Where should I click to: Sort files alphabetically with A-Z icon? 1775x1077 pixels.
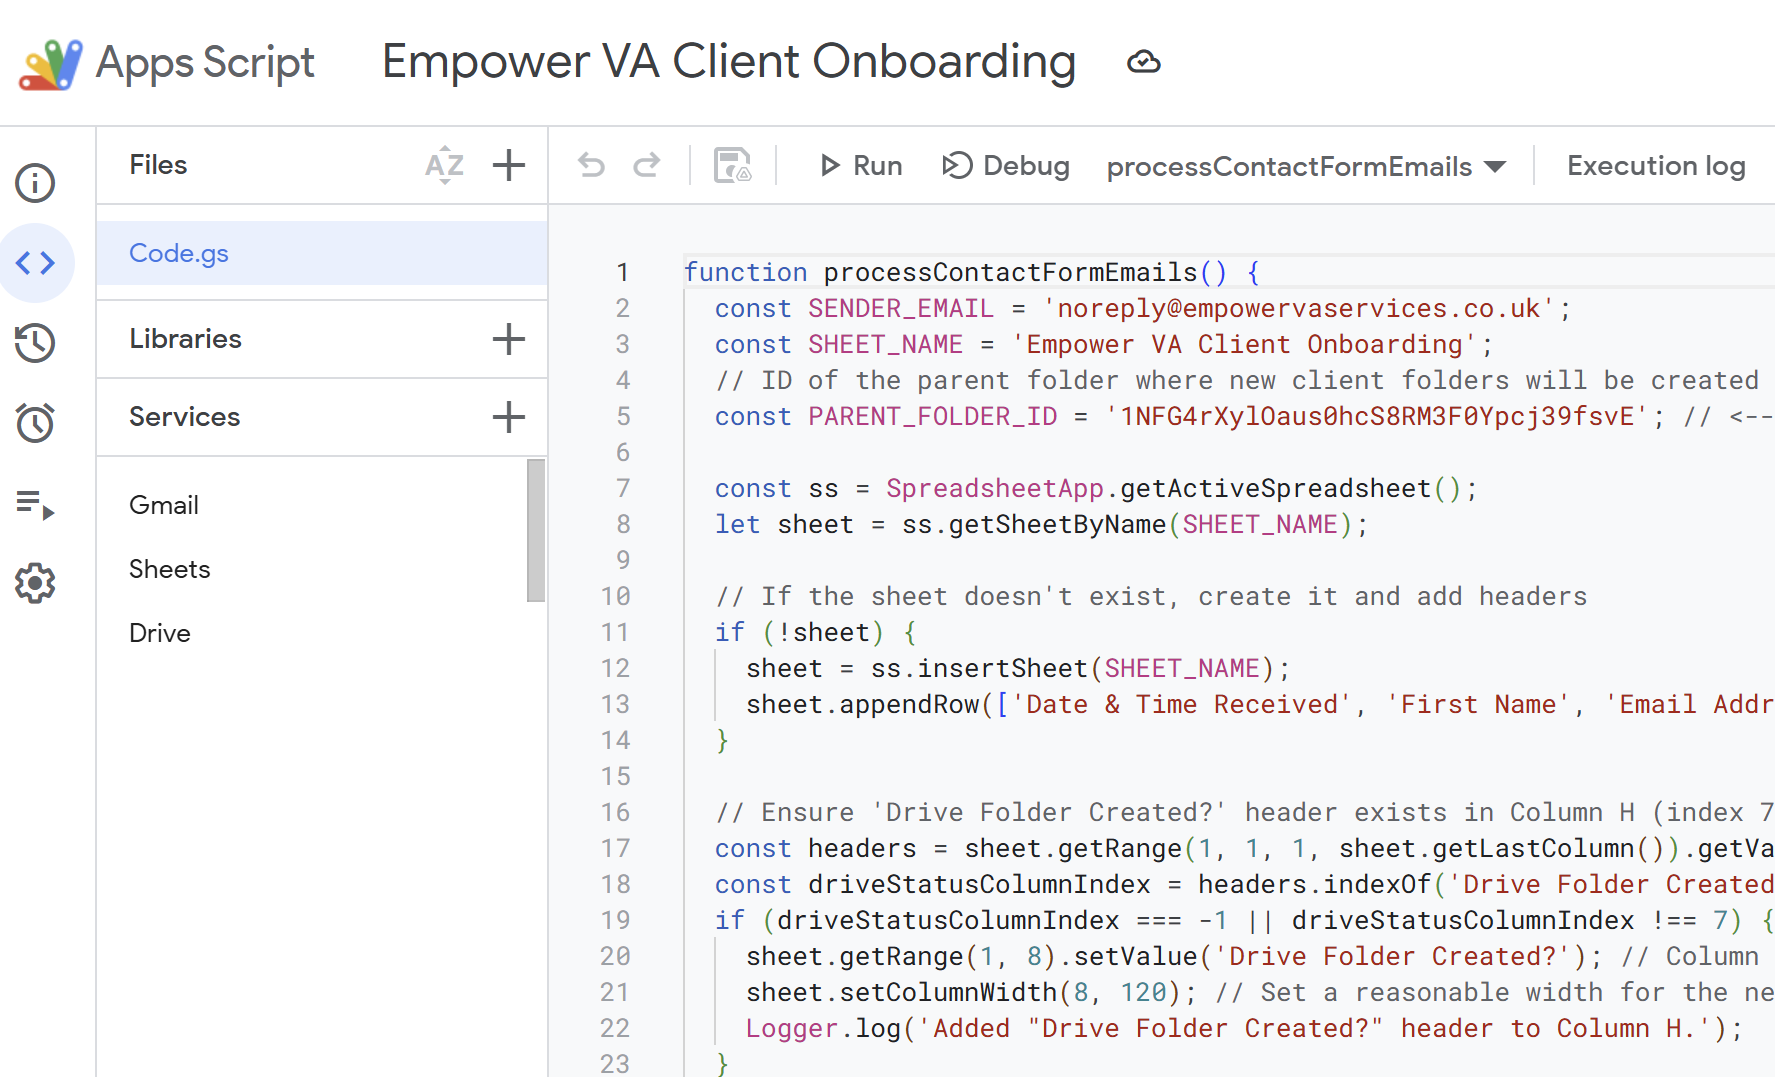[x=444, y=165]
